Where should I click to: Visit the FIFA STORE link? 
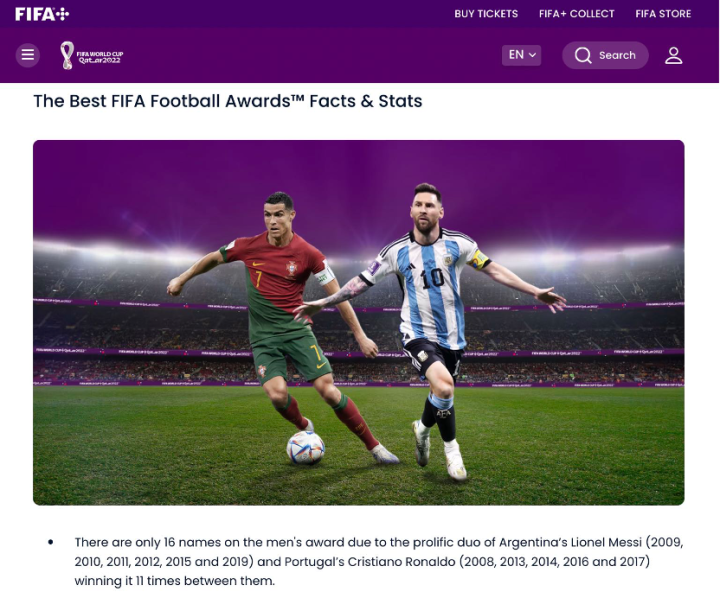click(x=663, y=14)
